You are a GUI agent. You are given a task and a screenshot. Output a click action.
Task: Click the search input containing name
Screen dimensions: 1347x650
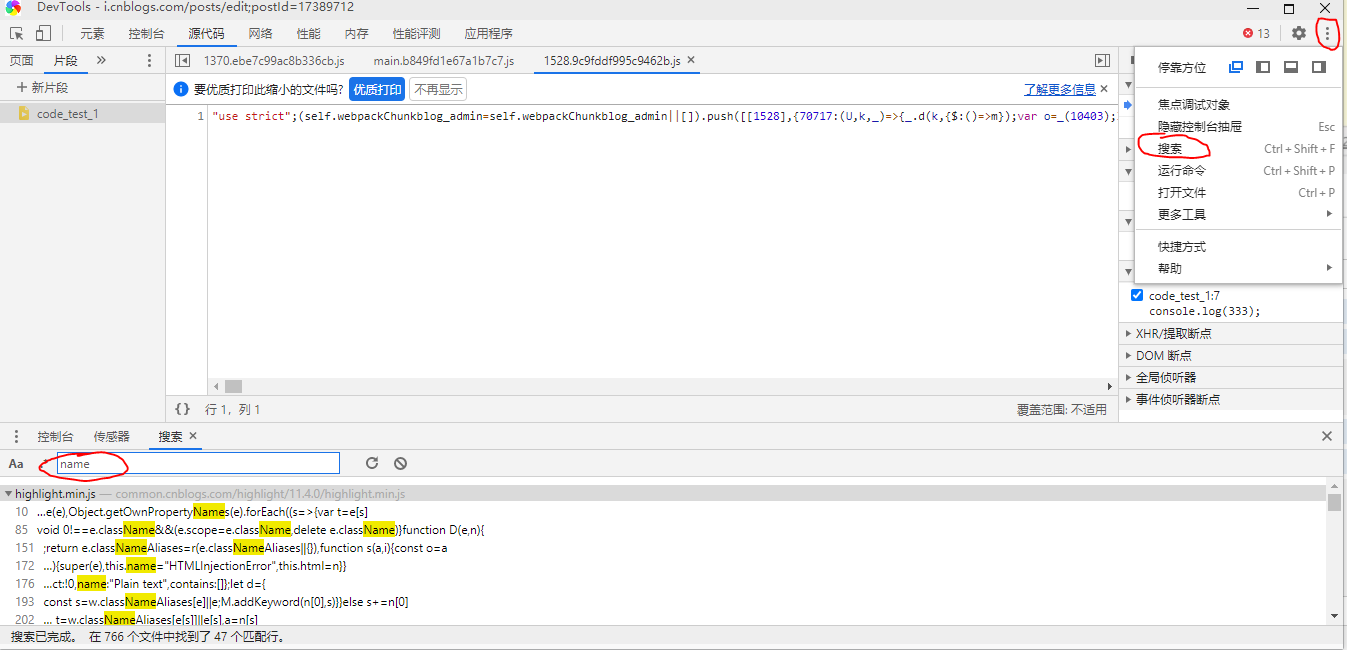(x=198, y=463)
